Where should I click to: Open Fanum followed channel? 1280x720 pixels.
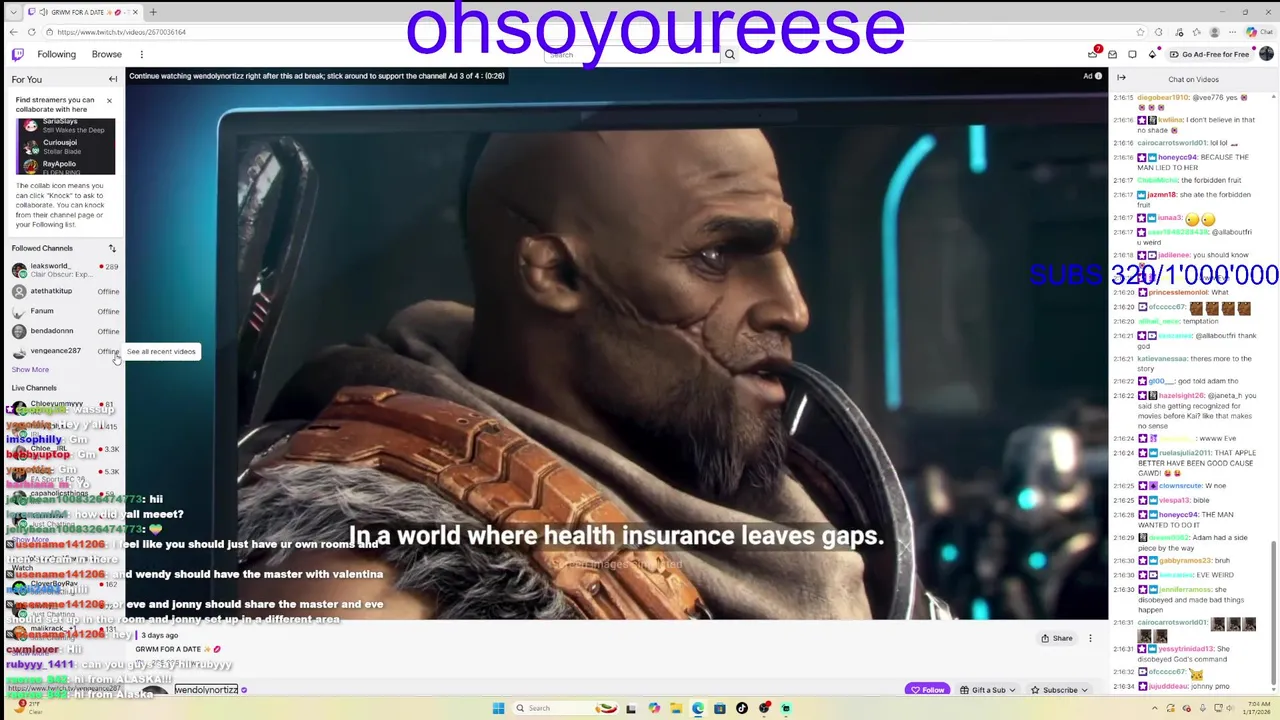coord(64,311)
